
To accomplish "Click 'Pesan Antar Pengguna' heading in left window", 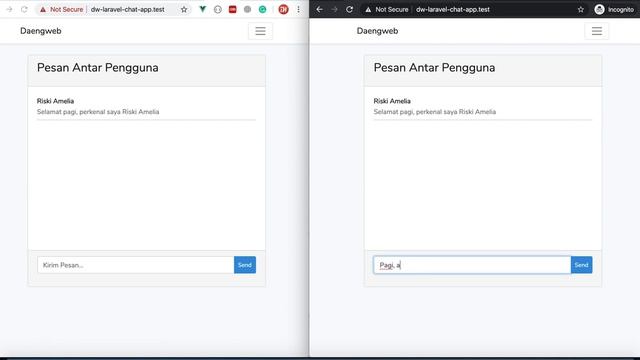I will 98,68.
